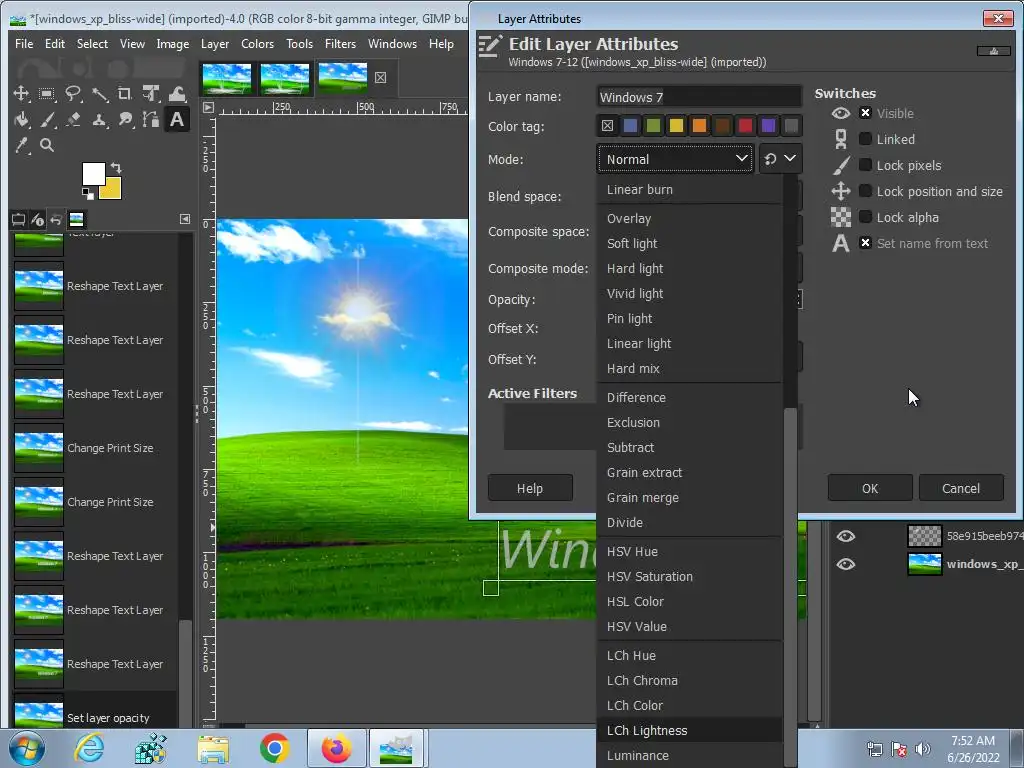This screenshot has width=1024, height=768.
Task: Select the Smudge tool
Action: pos(125,120)
